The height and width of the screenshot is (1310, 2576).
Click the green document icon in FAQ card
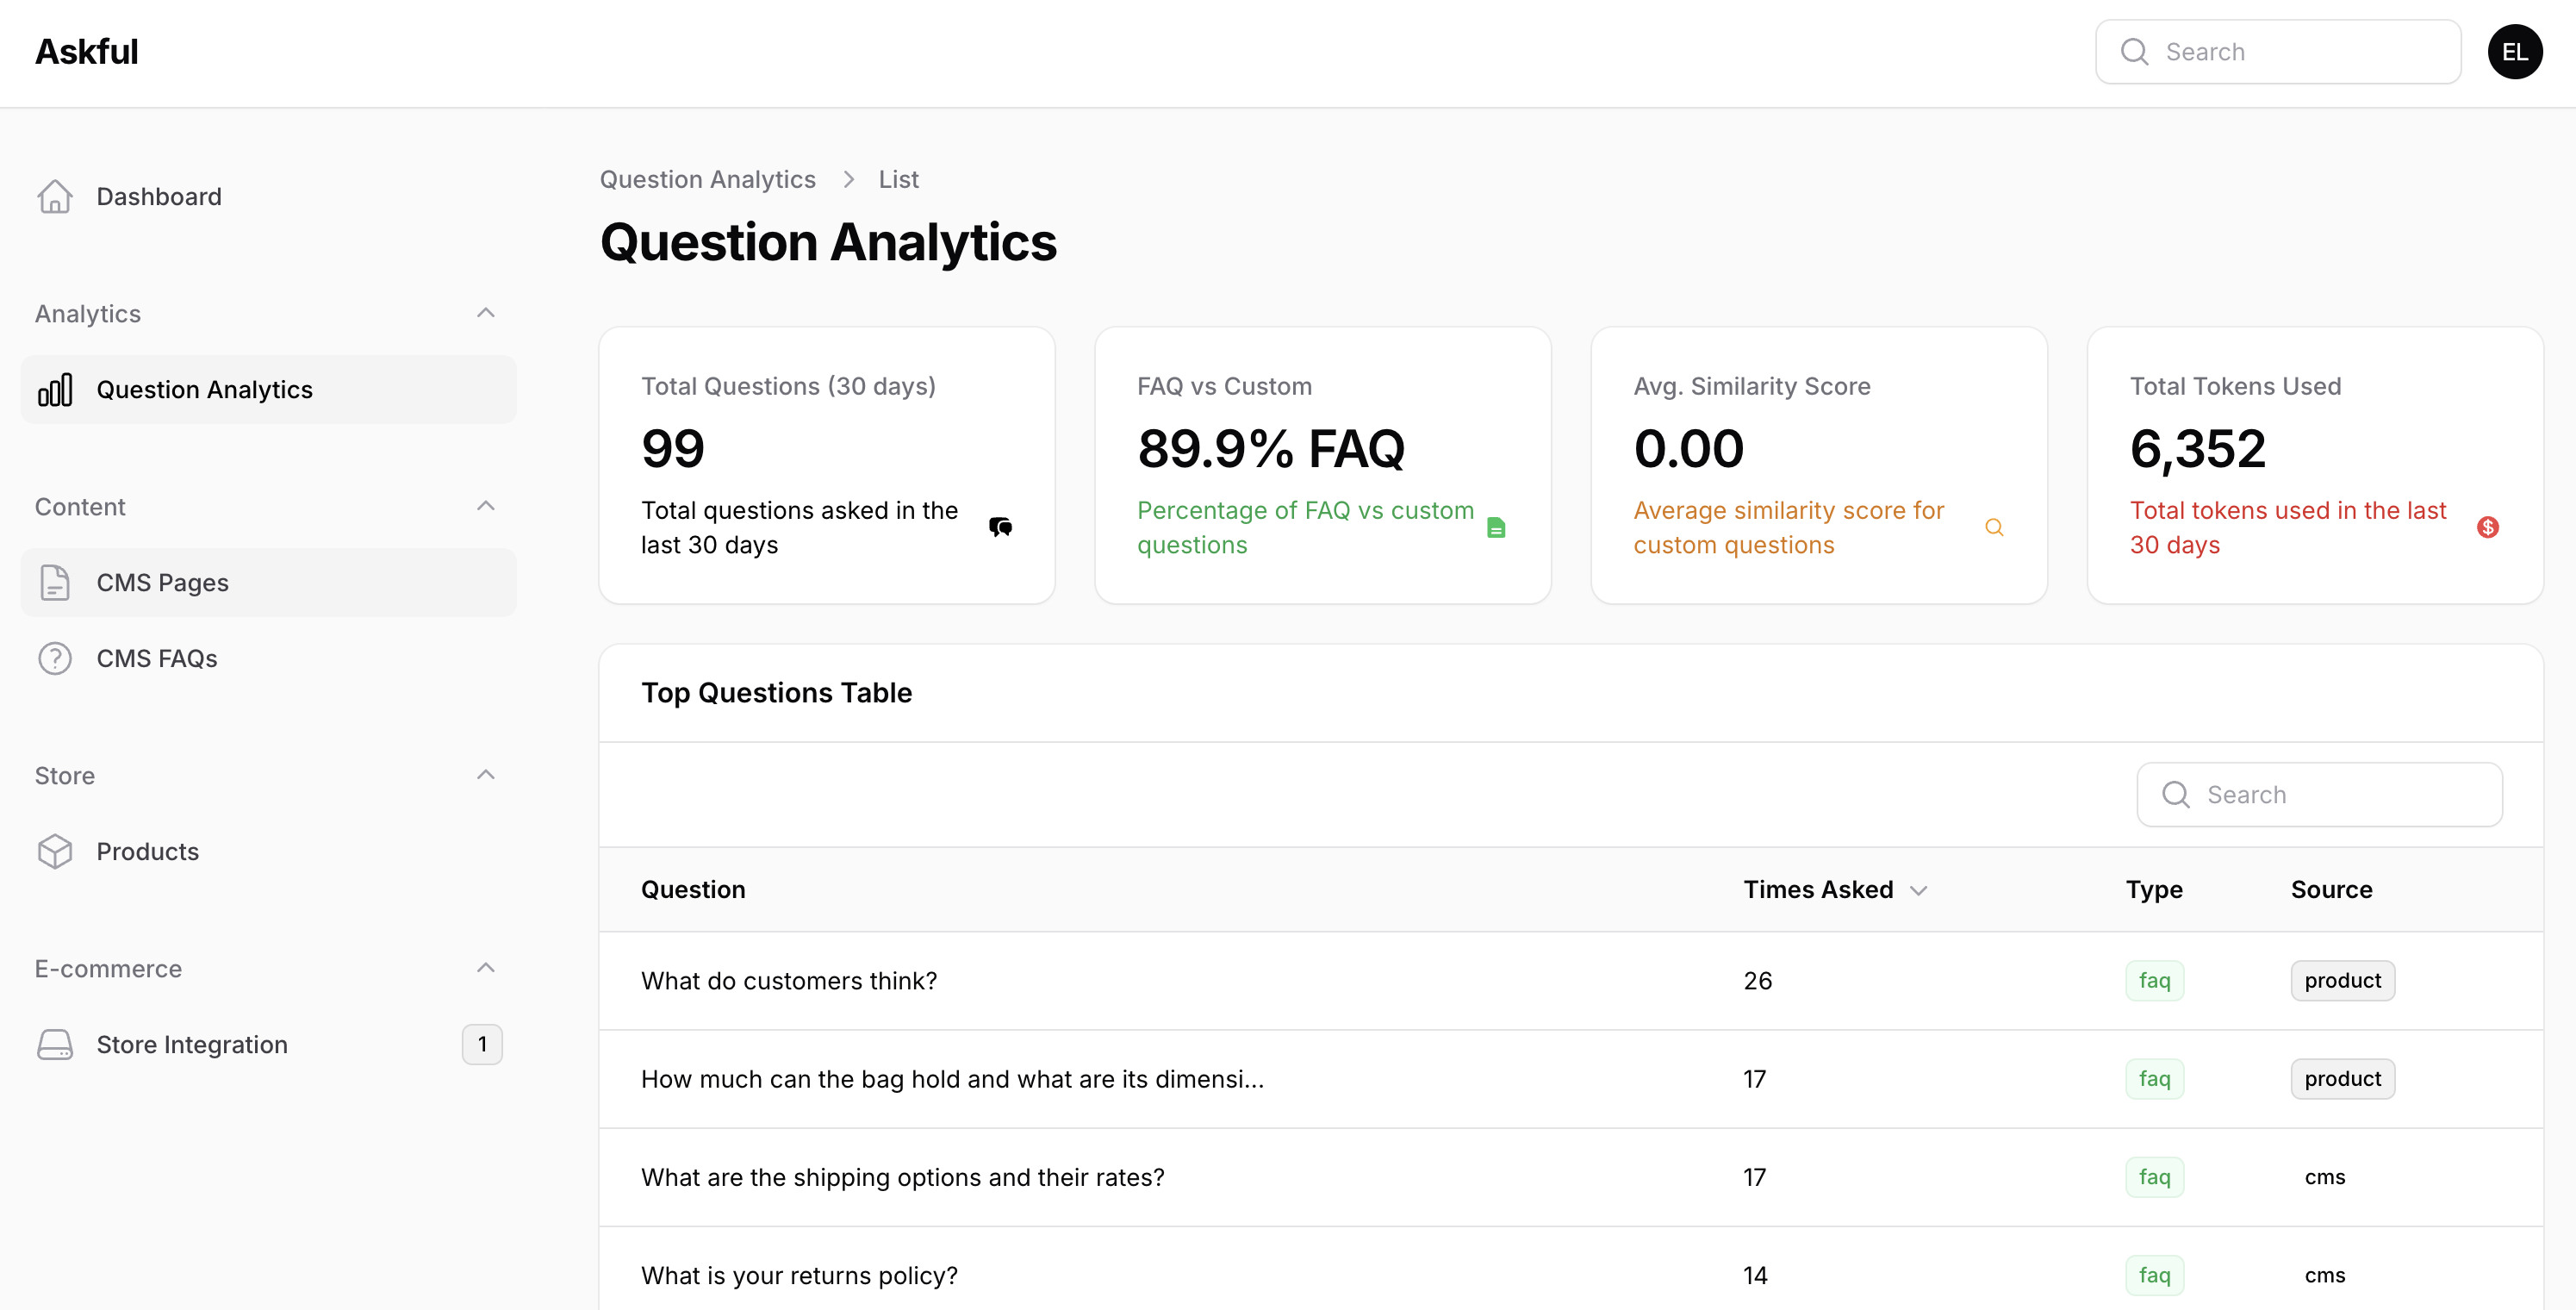[1496, 527]
